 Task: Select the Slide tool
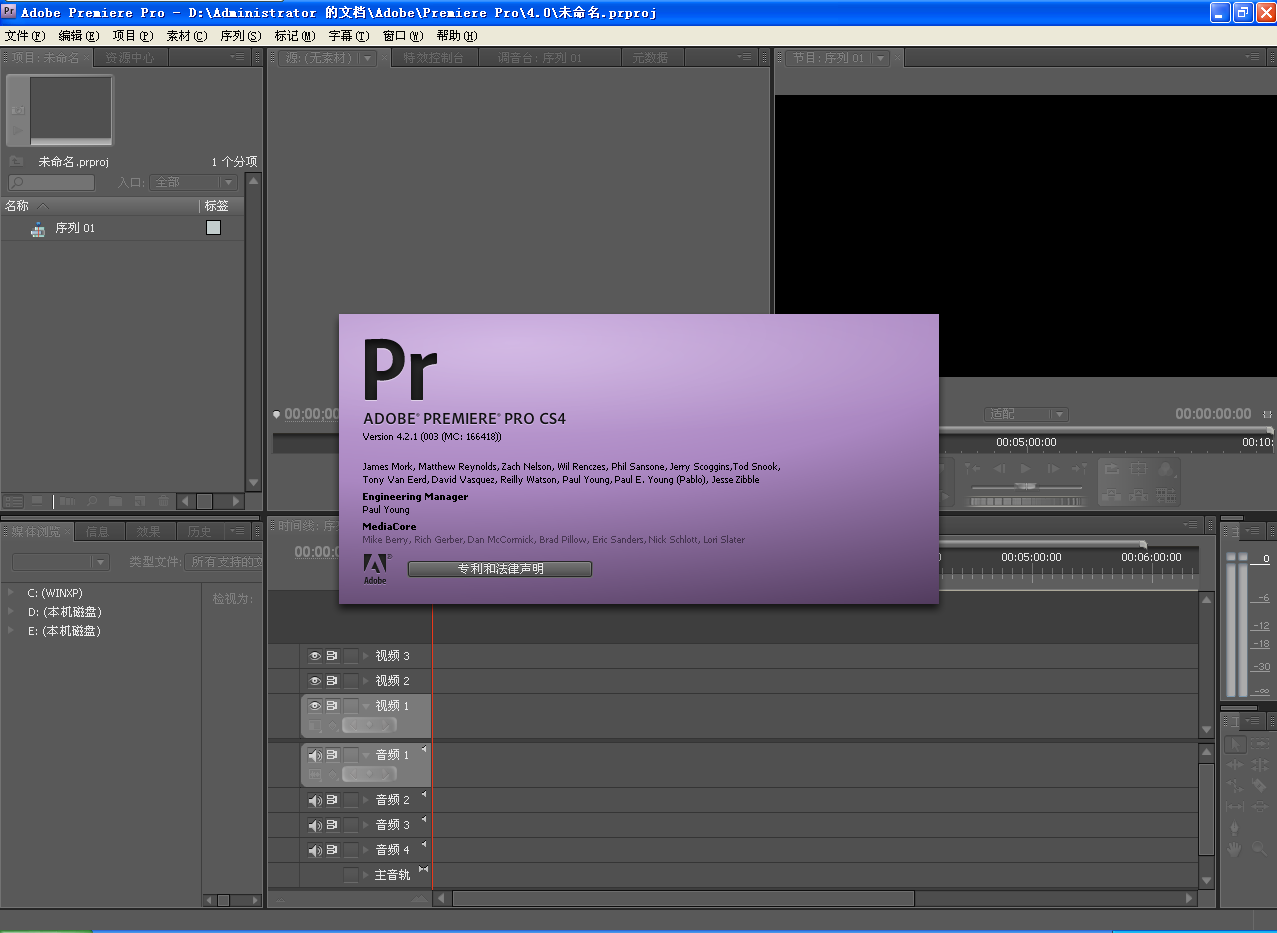point(1260,807)
